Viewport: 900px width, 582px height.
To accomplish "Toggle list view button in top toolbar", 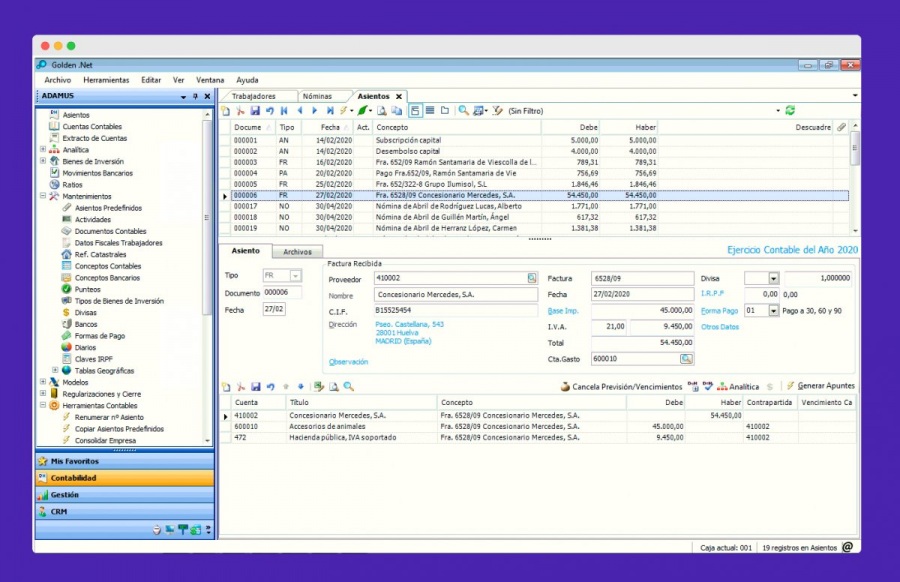I will 430,111.
